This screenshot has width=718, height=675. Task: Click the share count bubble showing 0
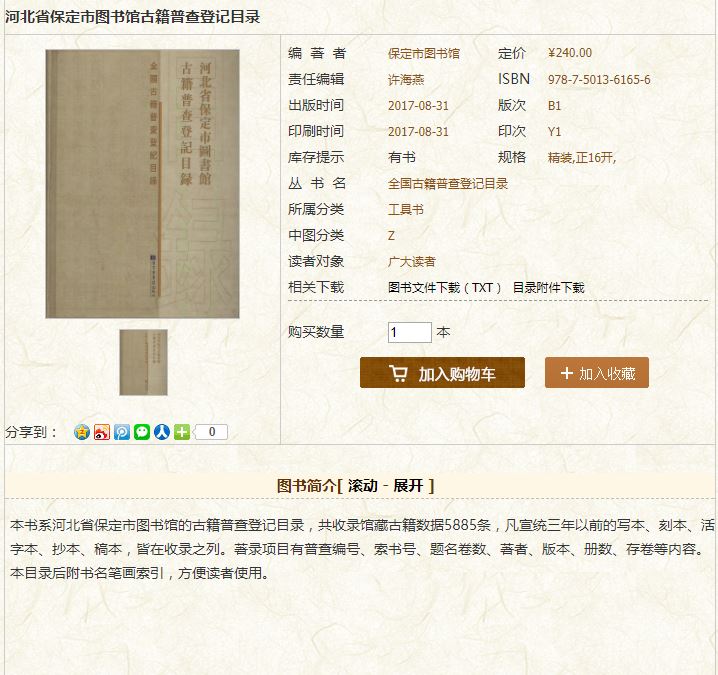point(211,432)
